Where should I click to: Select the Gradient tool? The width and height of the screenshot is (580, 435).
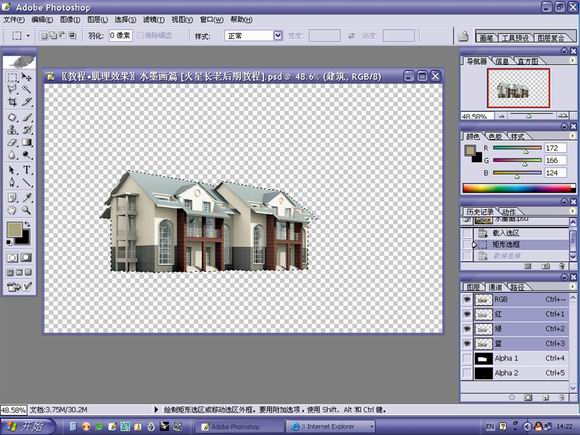click(27, 142)
